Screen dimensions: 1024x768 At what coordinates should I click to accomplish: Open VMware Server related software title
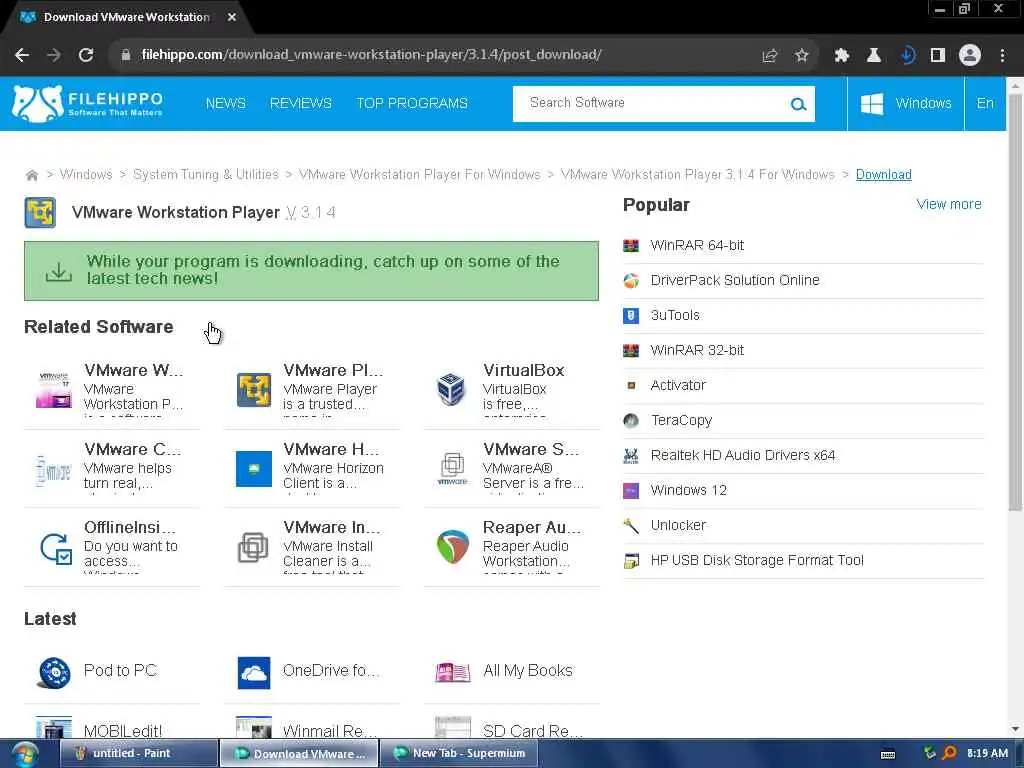[x=530, y=449]
